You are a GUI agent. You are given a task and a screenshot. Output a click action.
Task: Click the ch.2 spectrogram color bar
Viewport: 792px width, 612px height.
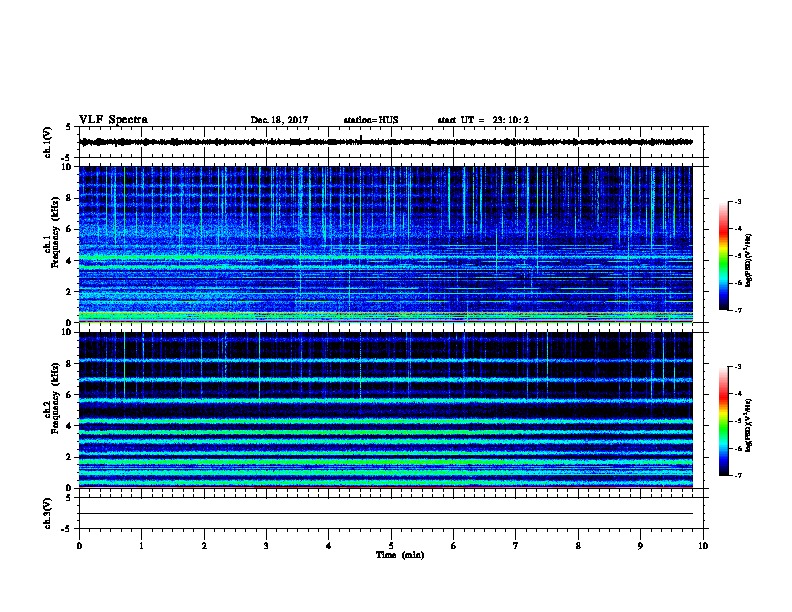(723, 421)
